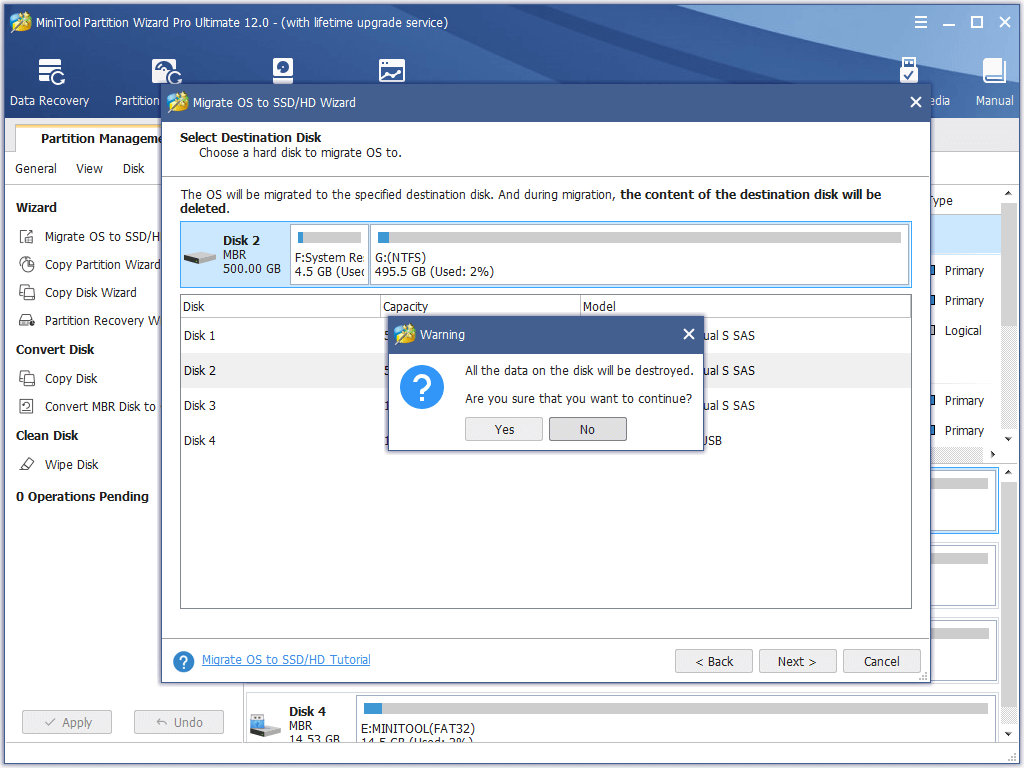Open the Disk menu
This screenshot has width=1024, height=768.
pyautogui.click(x=133, y=168)
